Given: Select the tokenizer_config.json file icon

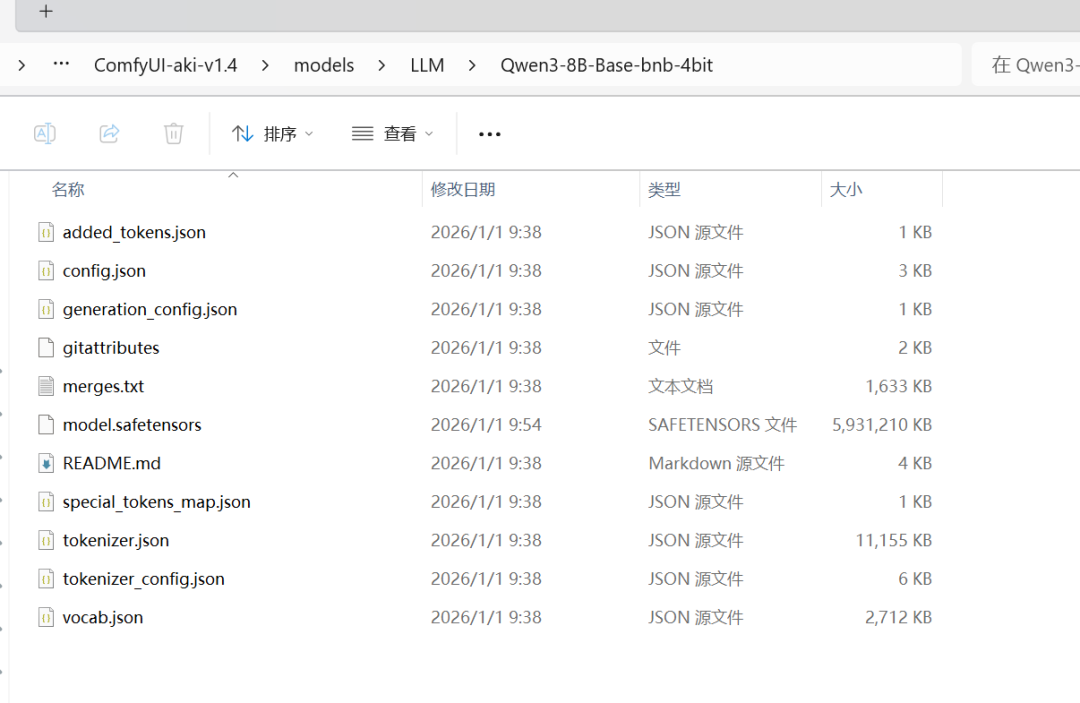Looking at the screenshot, I should click(46, 579).
